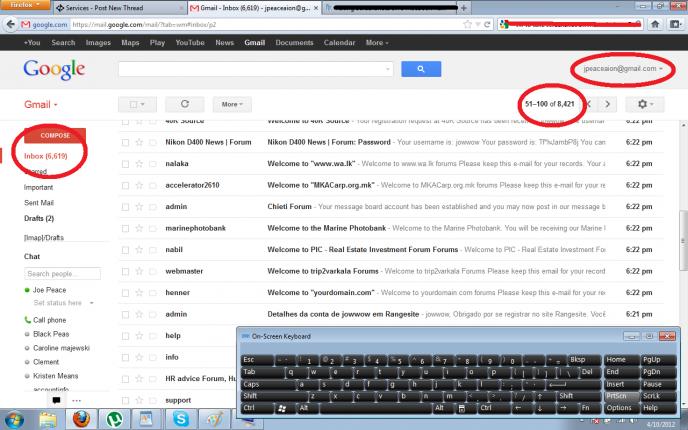This screenshot has height=430, width=688.
Task: Check the support email checkbox
Action: coord(125,401)
